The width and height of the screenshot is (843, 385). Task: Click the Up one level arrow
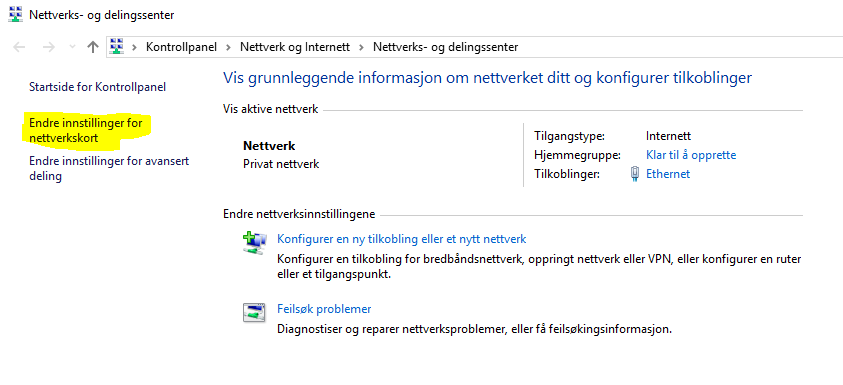93,47
